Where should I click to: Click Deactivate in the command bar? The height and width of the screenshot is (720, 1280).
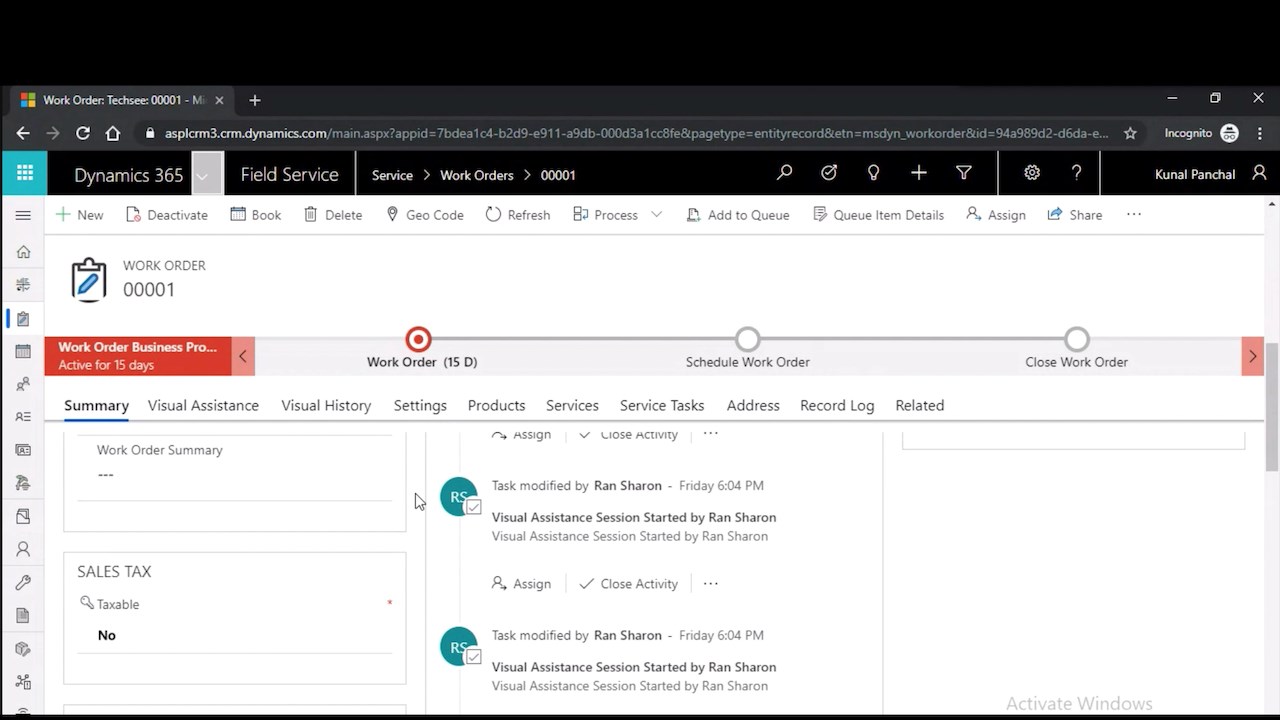(x=166, y=215)
